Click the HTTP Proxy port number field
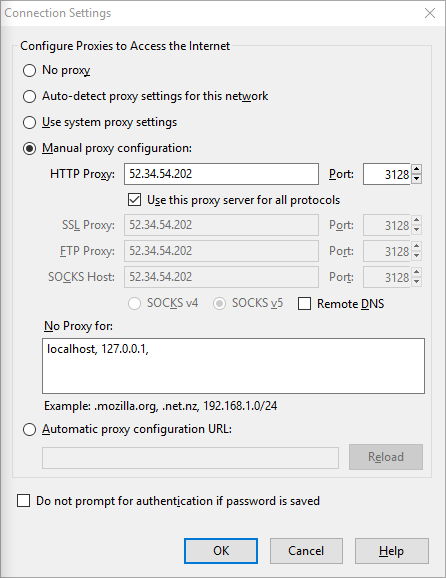This screenshot has width=446, height=578. (x=386, y=174)
